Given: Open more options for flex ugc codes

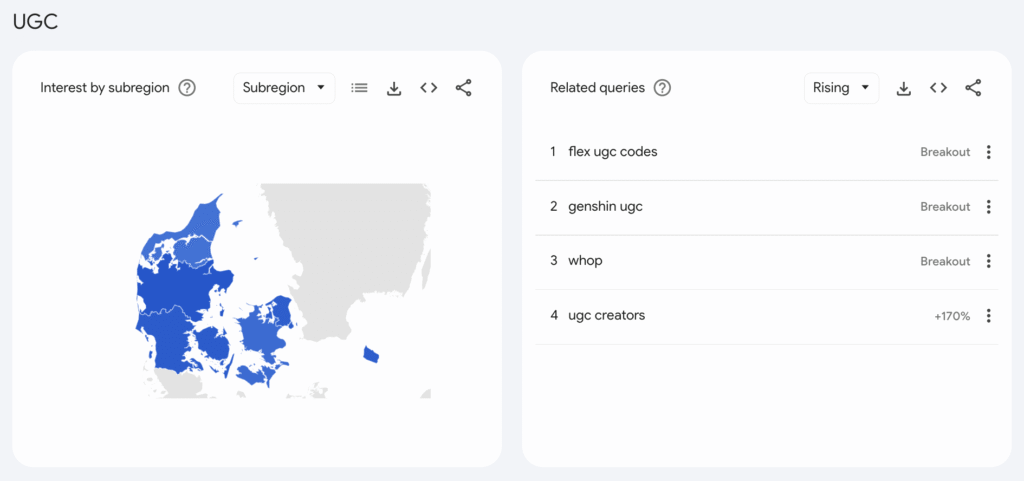Looking at the screenshot, I should point(989,152).
